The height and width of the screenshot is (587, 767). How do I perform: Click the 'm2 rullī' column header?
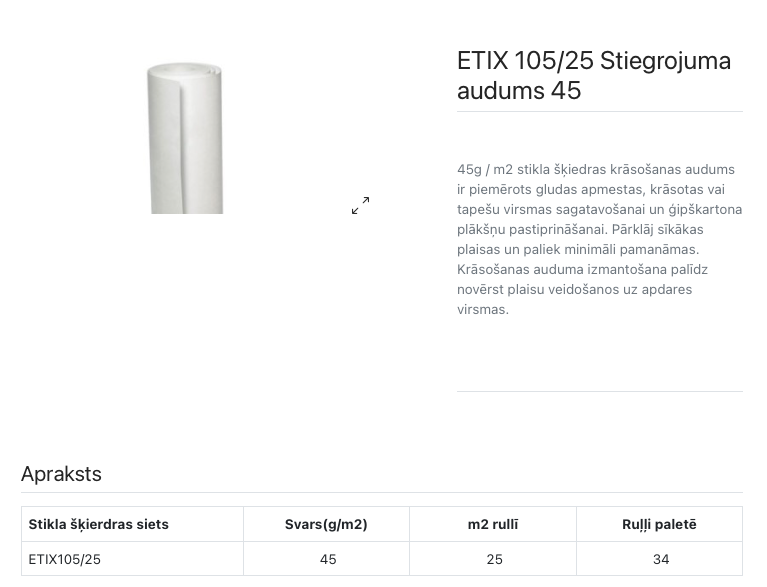click(493, 524)
